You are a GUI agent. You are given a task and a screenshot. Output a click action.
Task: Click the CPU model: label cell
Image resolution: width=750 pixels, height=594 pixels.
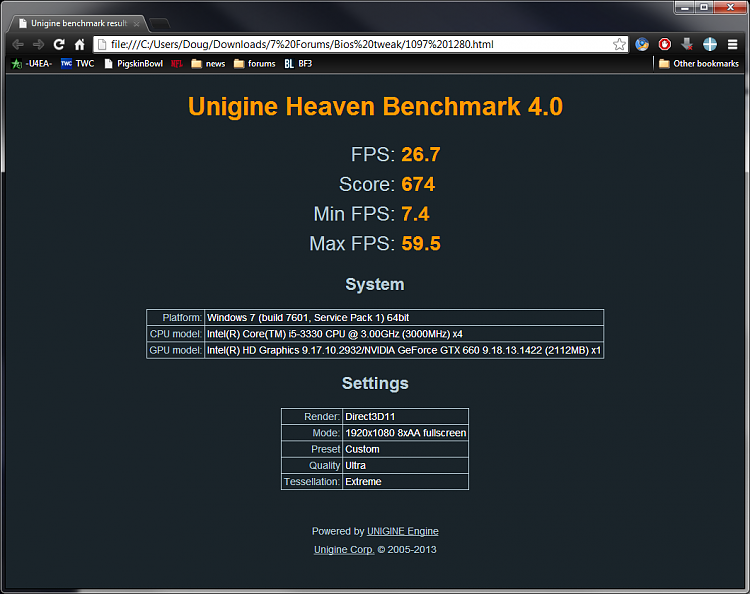[x=176, y=334]
